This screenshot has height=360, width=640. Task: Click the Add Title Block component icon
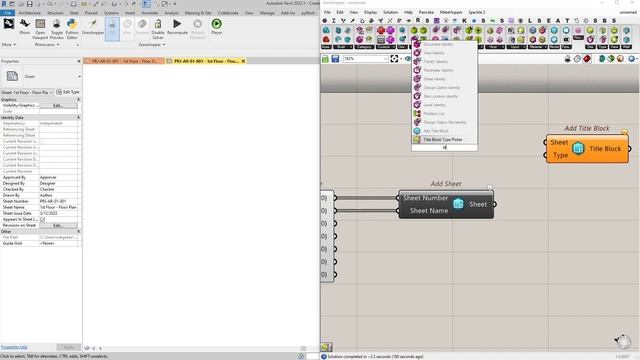point(578,149)
